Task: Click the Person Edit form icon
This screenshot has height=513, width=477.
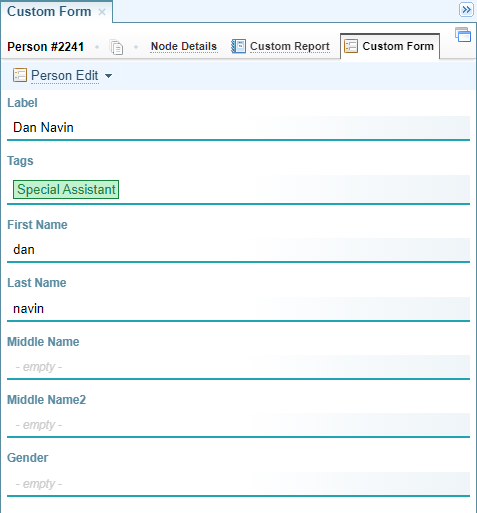Action: tap(20, 75)
